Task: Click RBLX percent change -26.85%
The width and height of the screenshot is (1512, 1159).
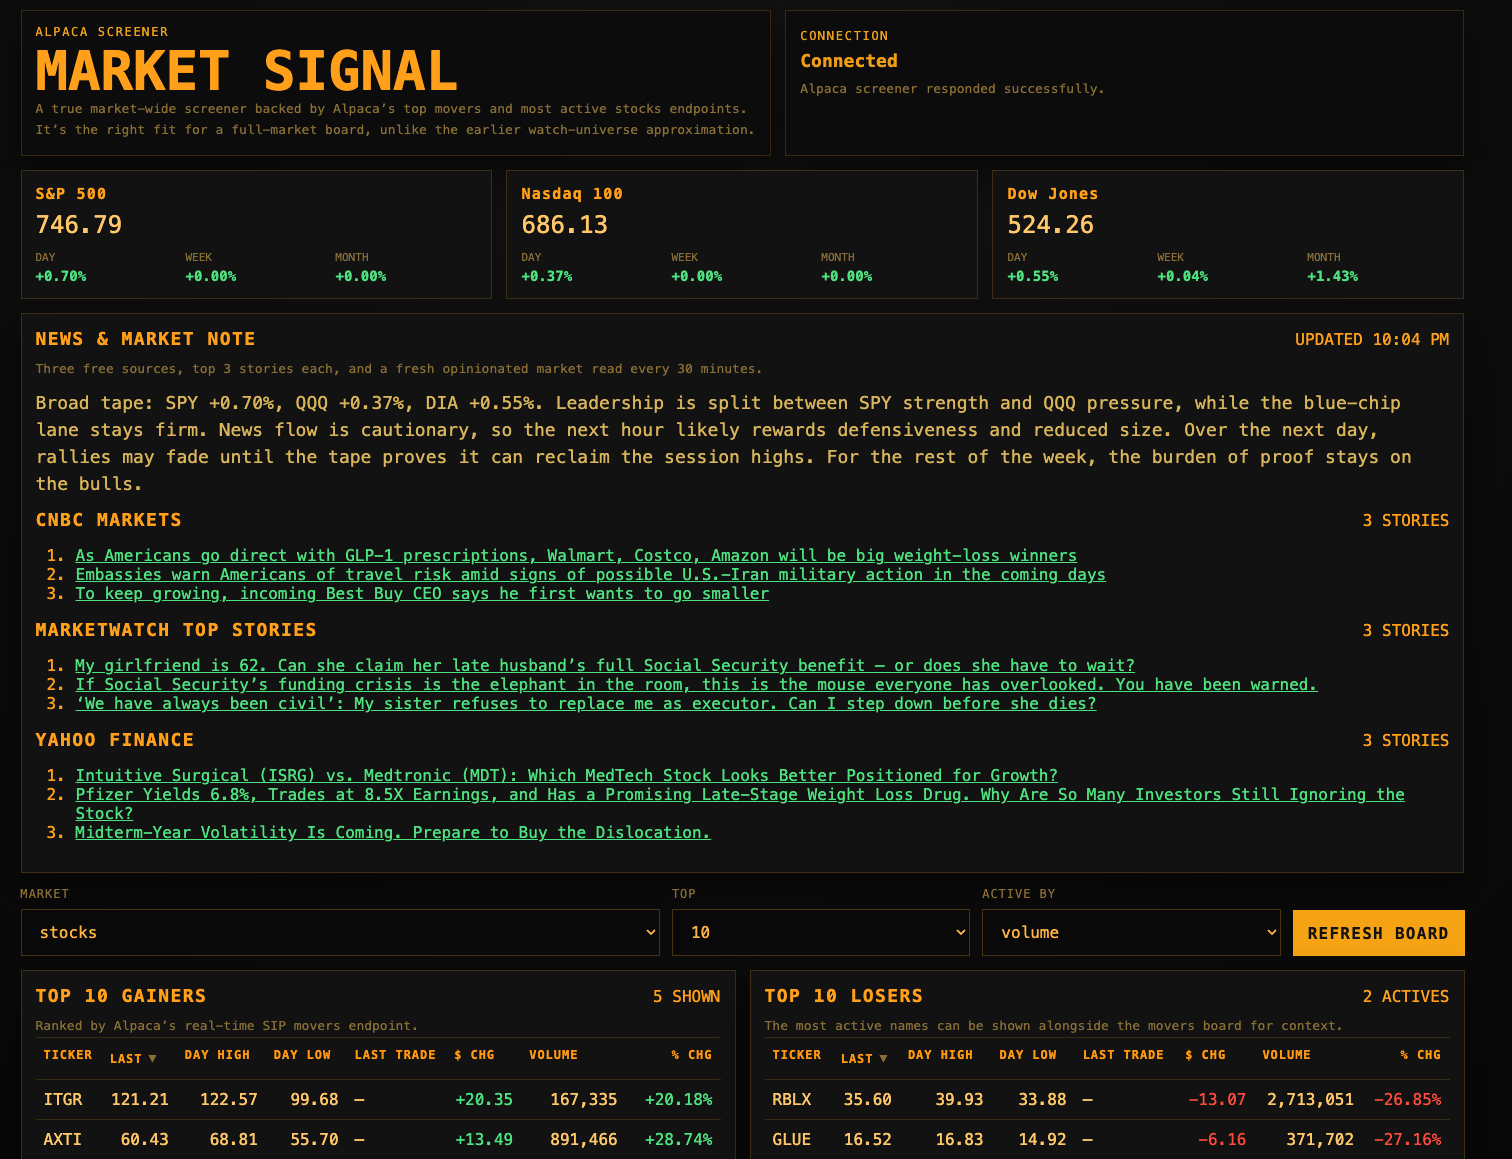Action: coord(1408,1100)
